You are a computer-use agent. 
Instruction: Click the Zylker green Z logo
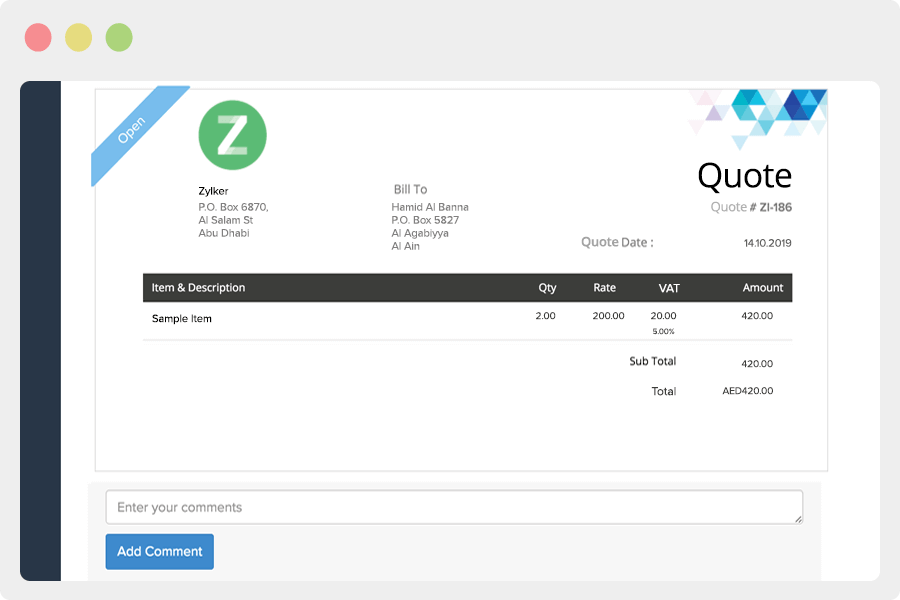[x=232, y=135]
